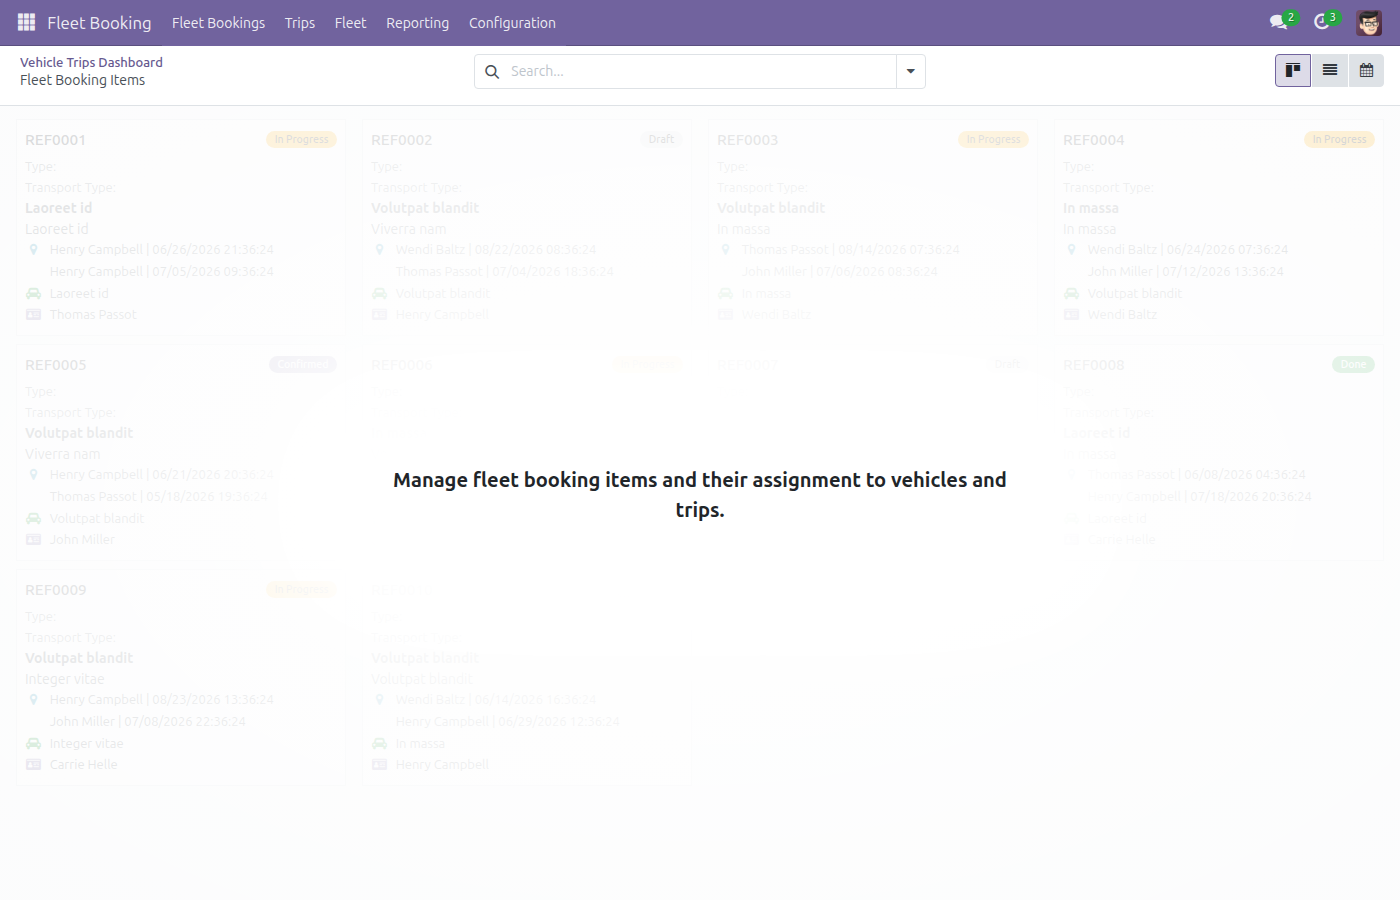This screenshot has width=1400, height=900.
Task: Open booking card REF0002
Action: coord(527,227)
